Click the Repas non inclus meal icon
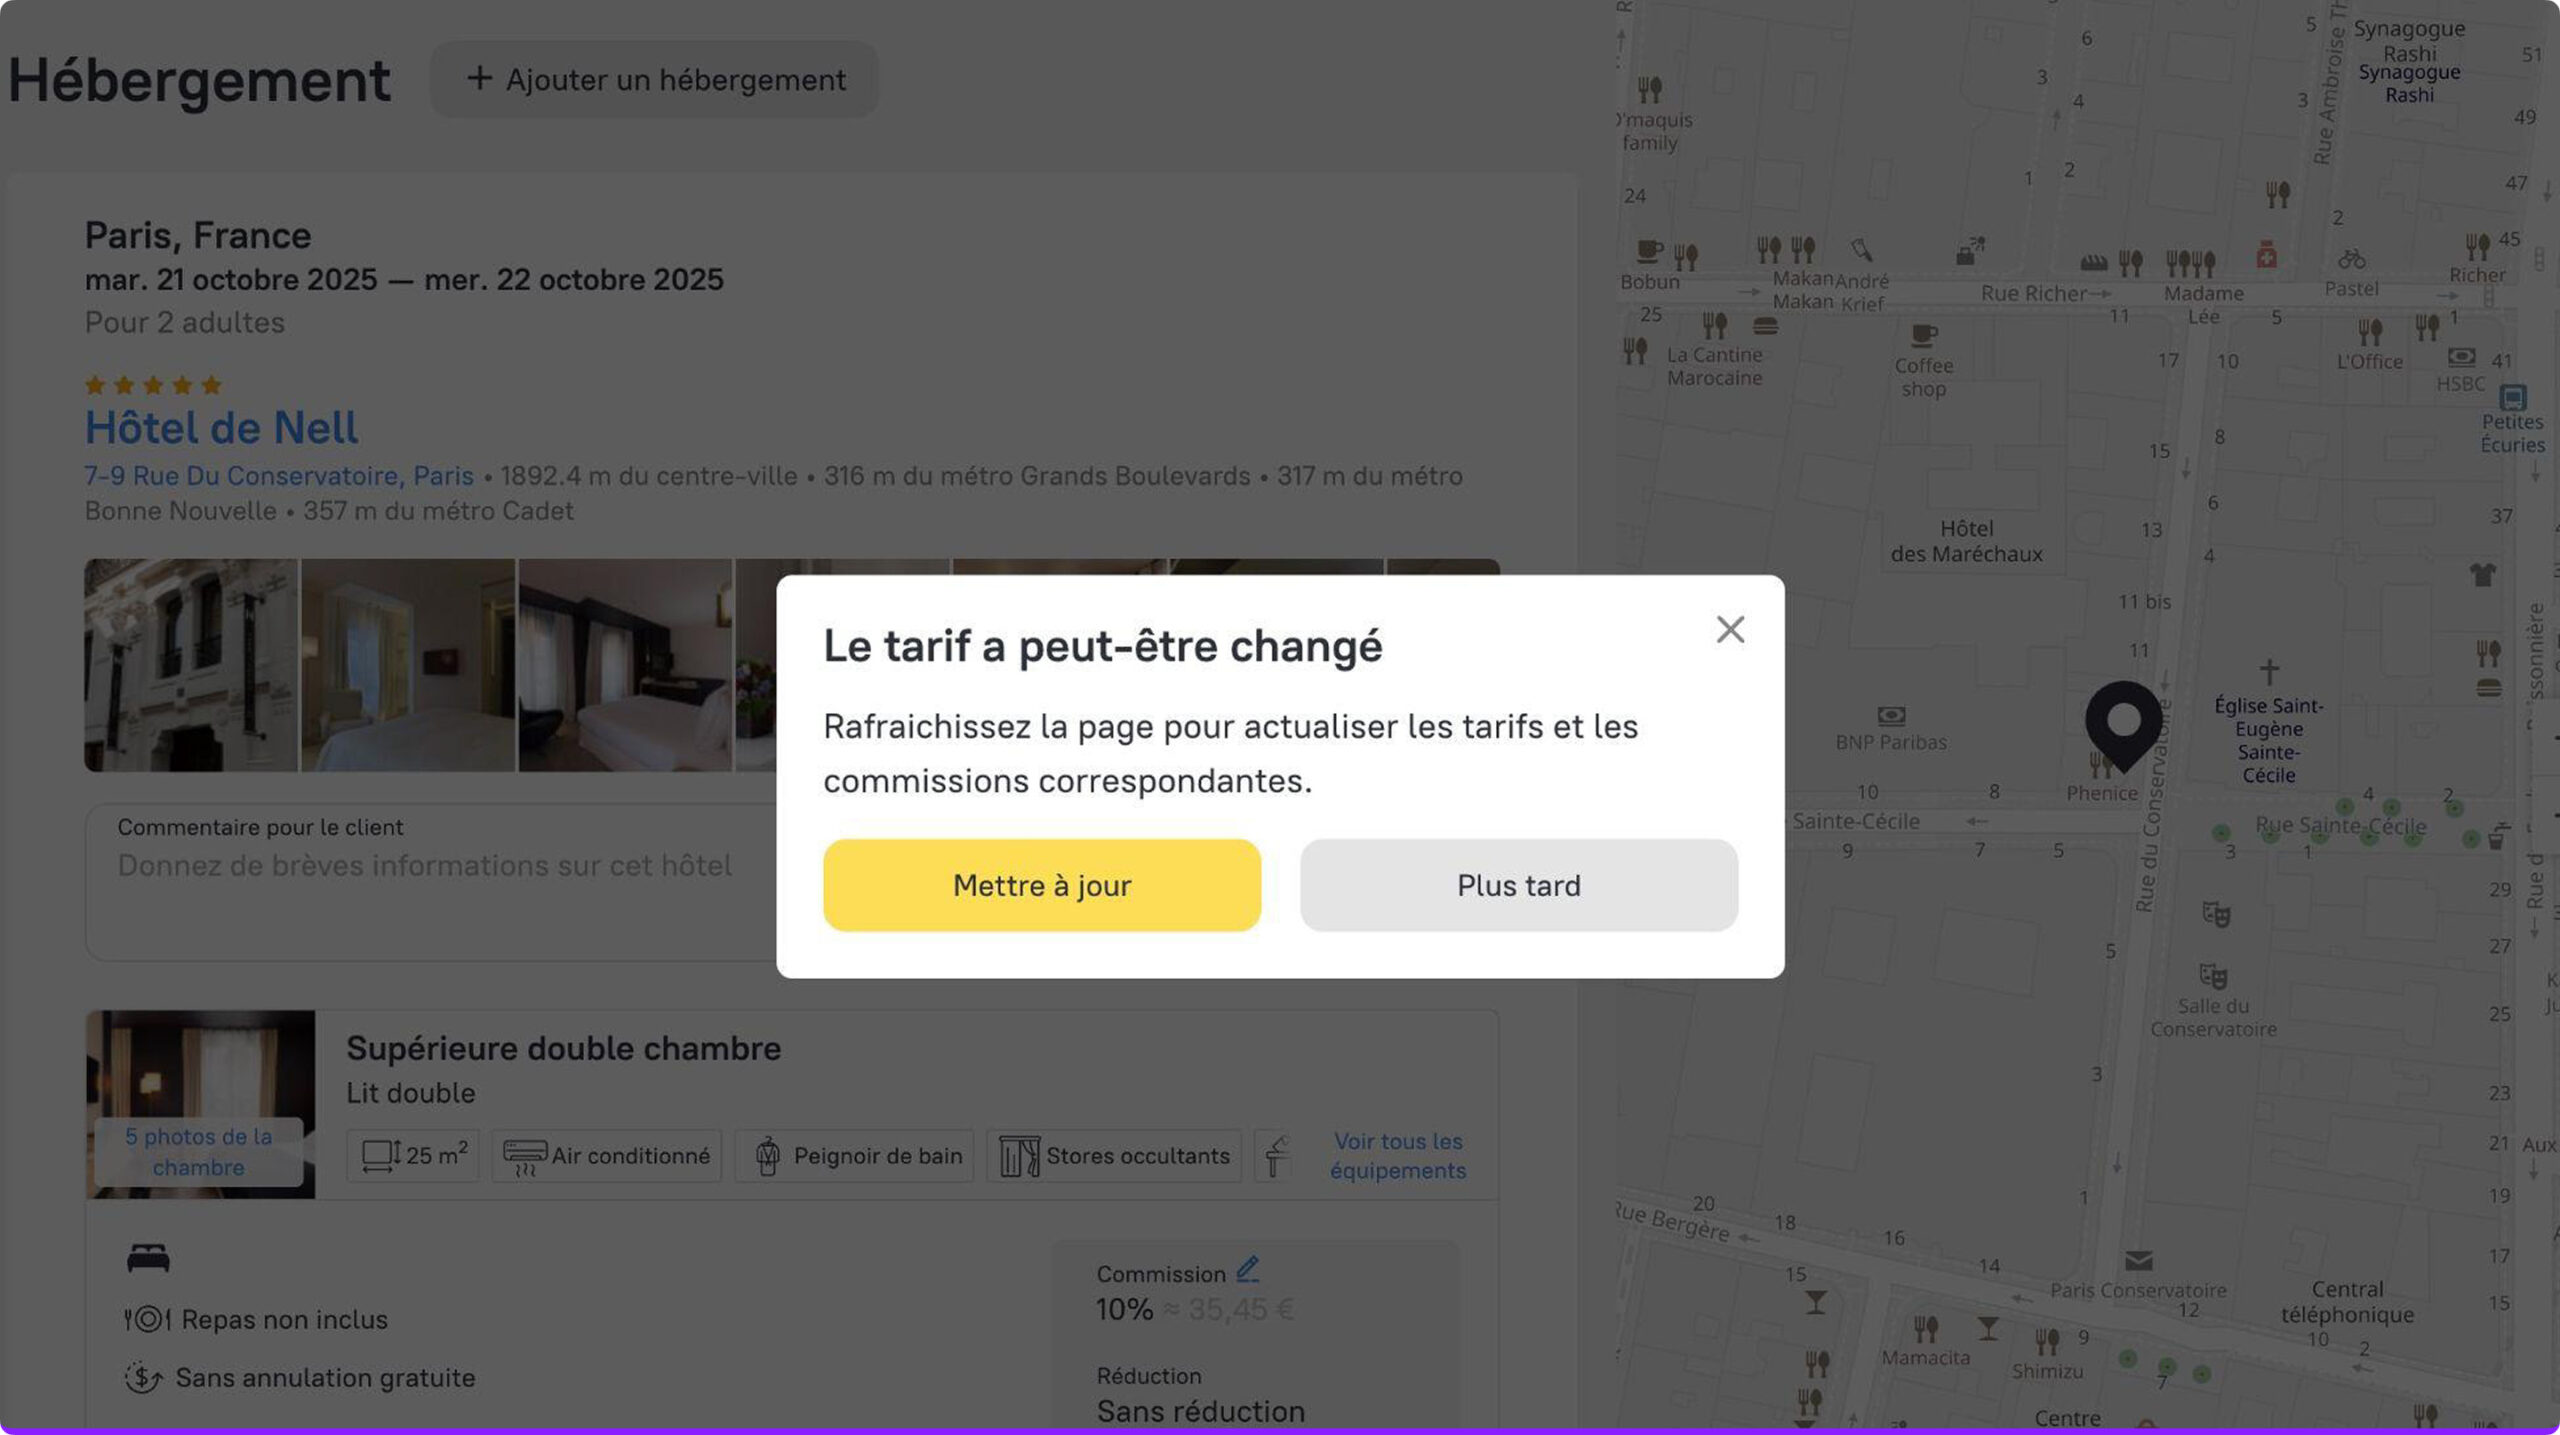 148,1320
